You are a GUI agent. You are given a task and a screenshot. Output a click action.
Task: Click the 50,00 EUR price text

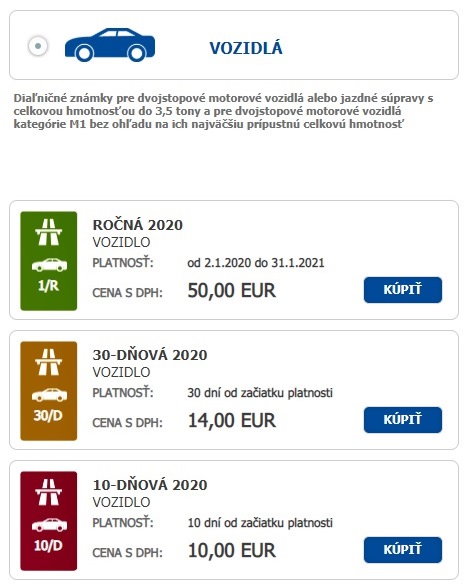pyautogui.click(x=232, y=290)
